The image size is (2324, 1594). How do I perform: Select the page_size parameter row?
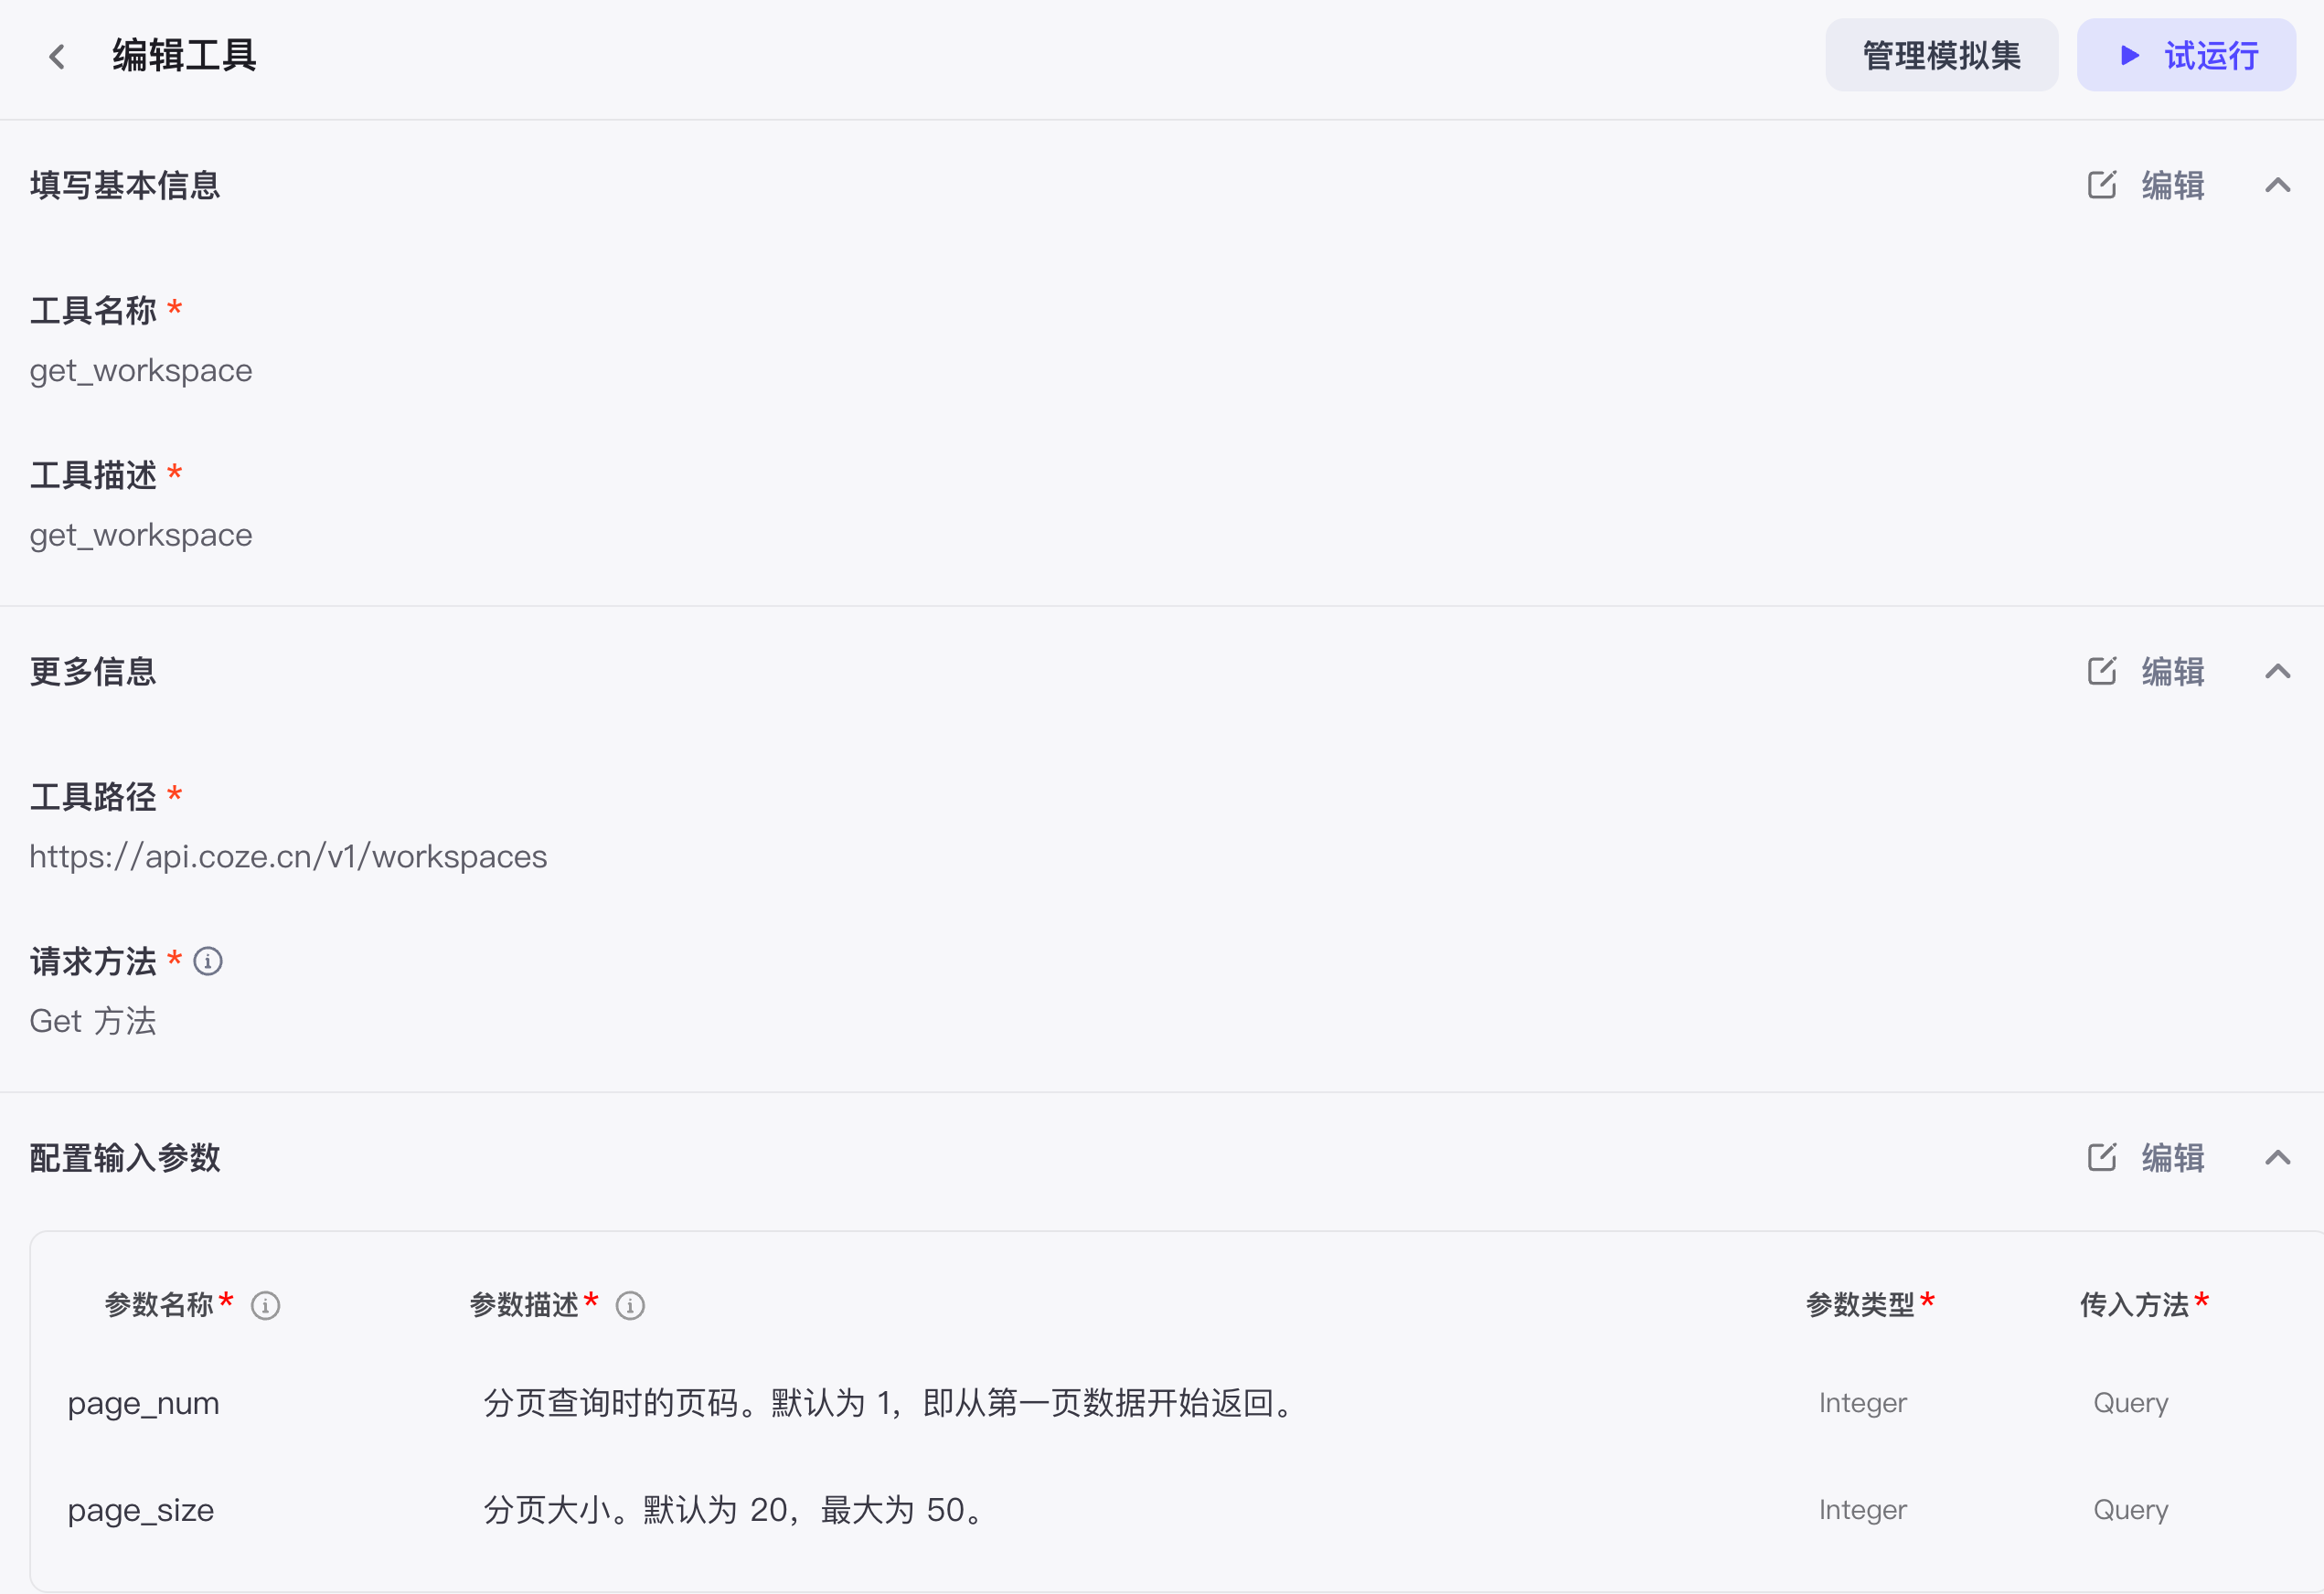pos(141,1510)
